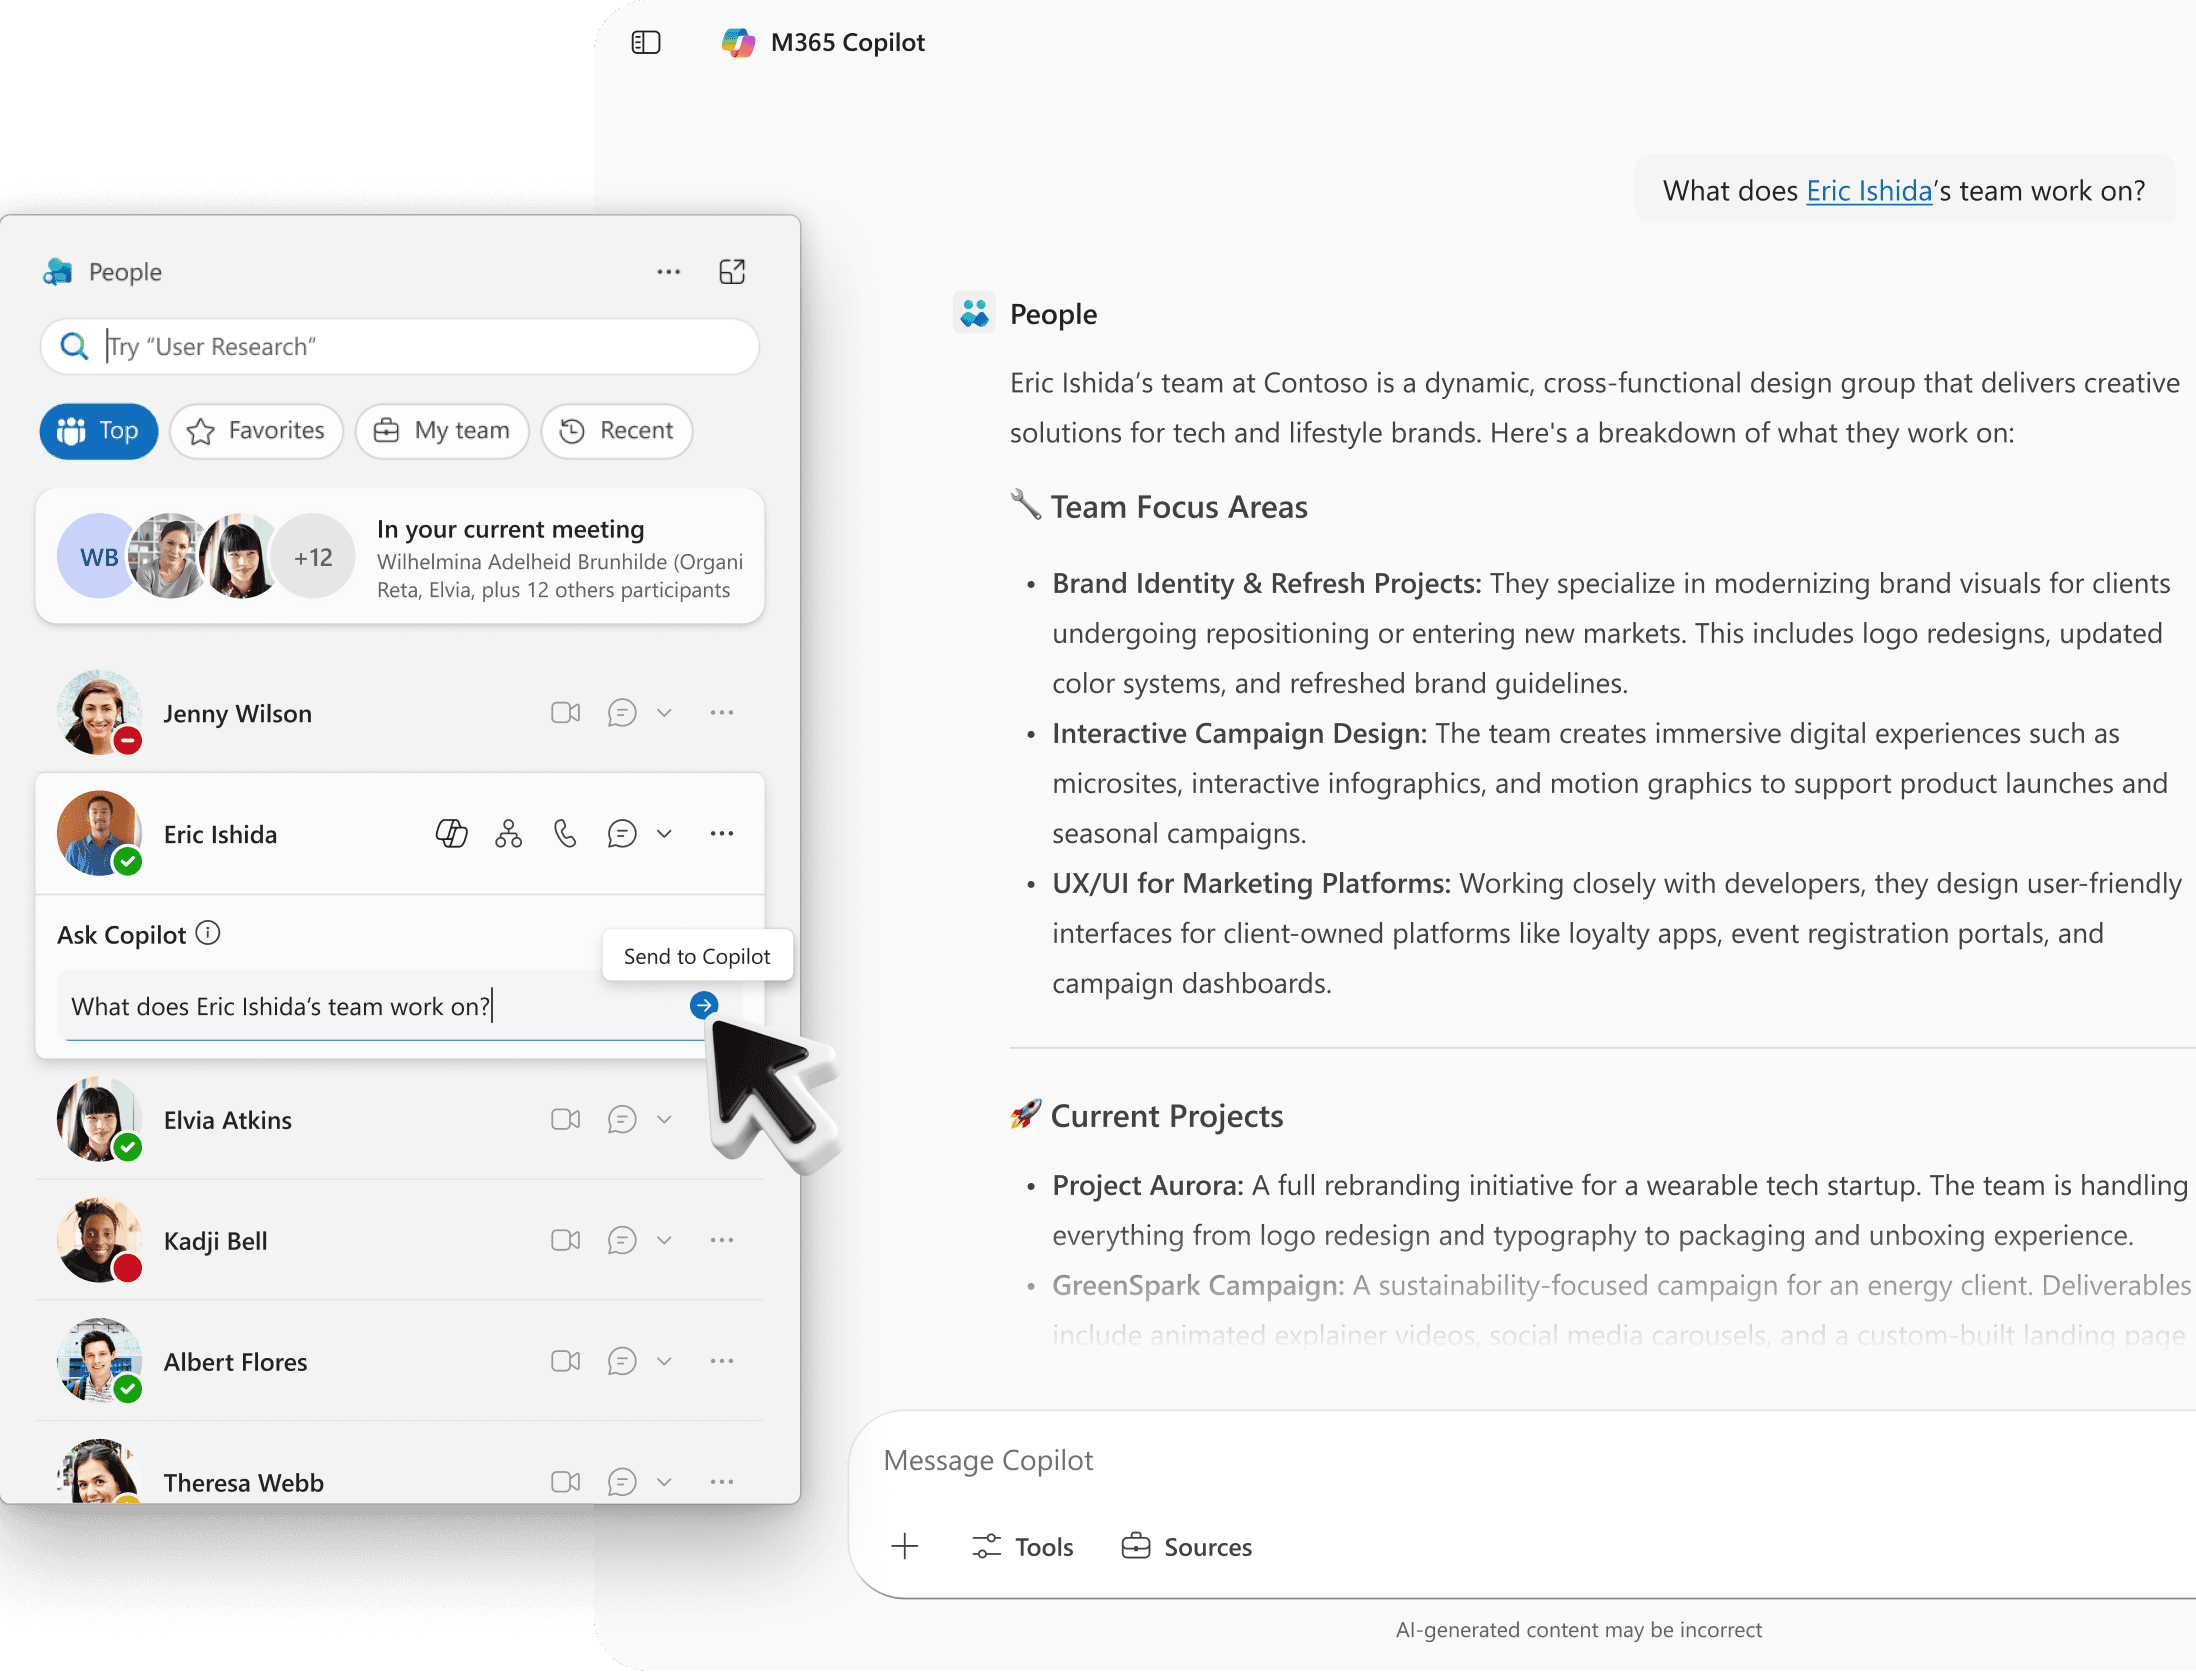Click the +12 participants badge

[x=314, y=557]
